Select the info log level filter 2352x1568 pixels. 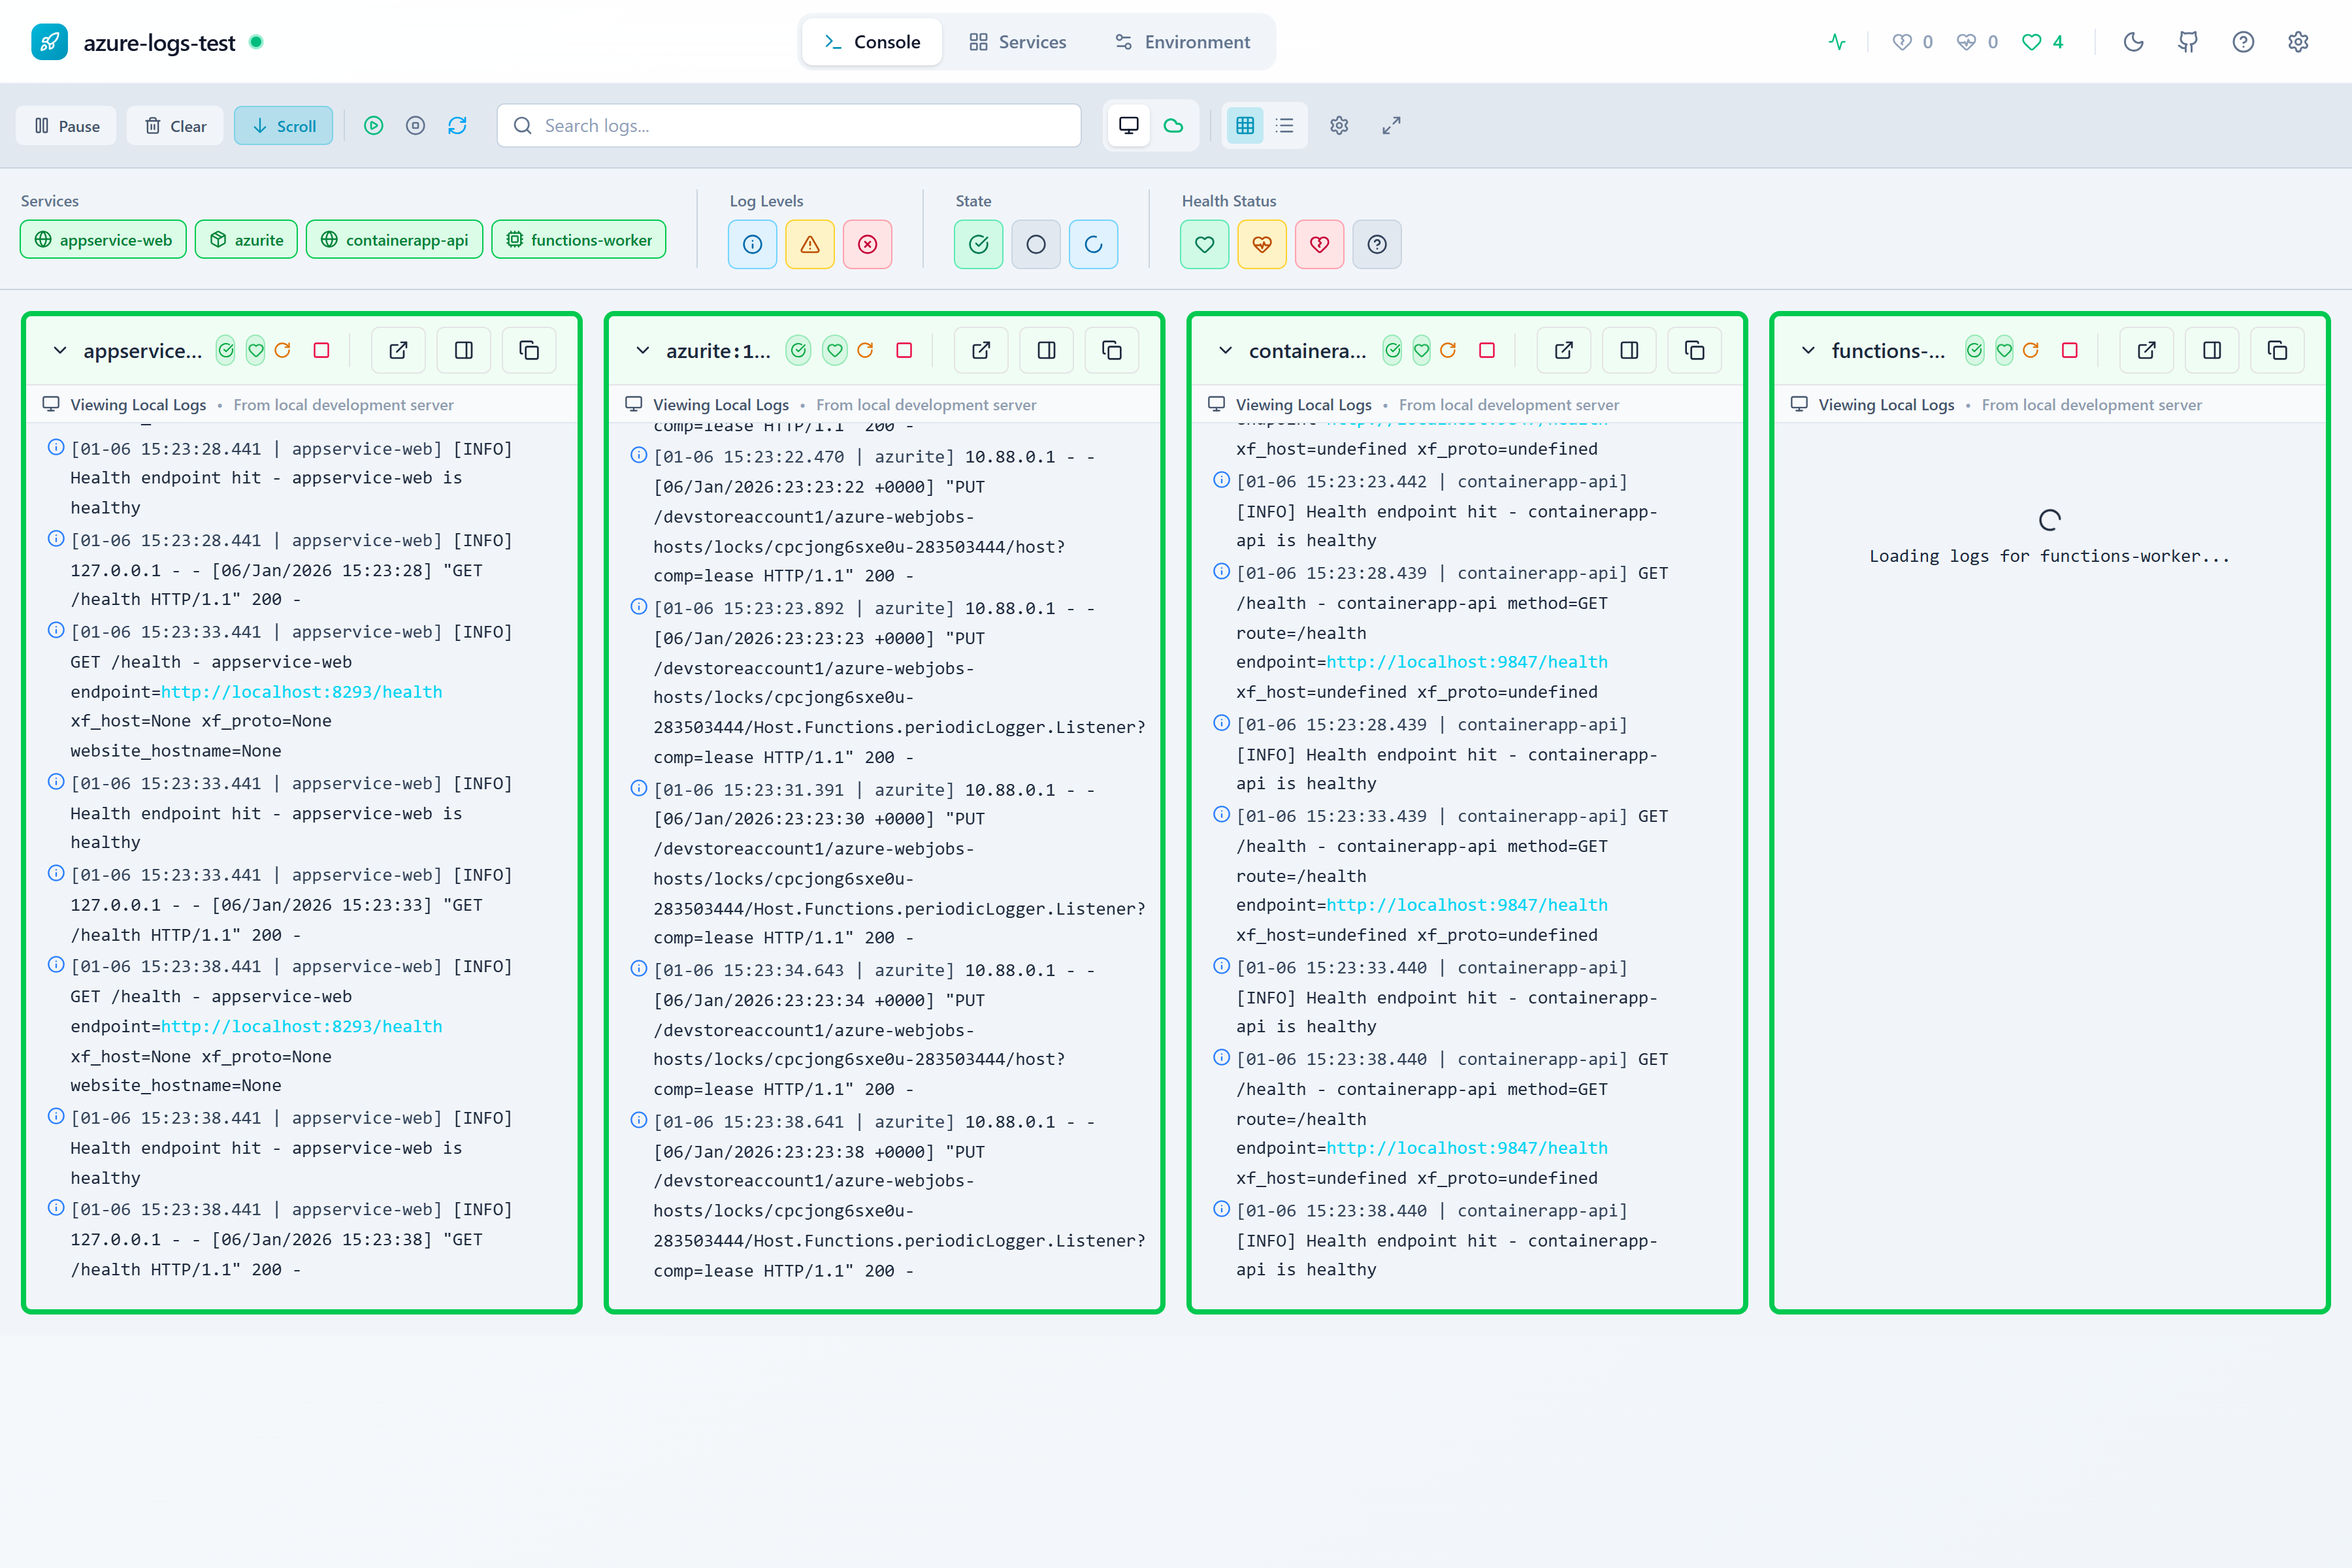click(x=752, y=244)
